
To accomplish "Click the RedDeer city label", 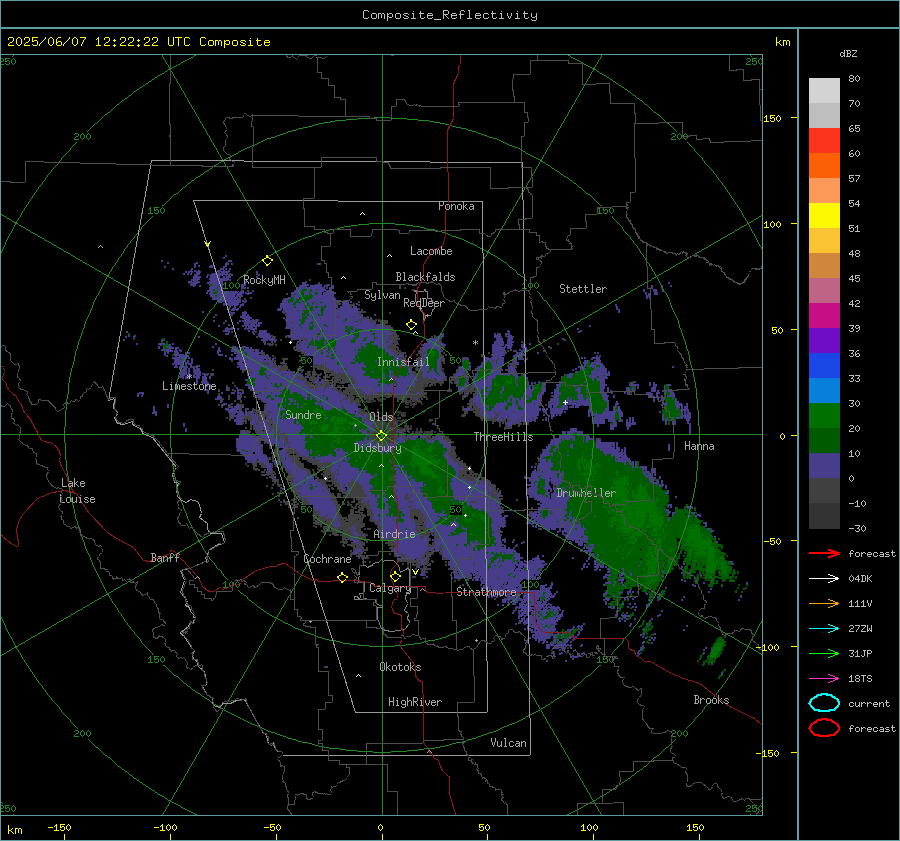I will coord(424,303).
